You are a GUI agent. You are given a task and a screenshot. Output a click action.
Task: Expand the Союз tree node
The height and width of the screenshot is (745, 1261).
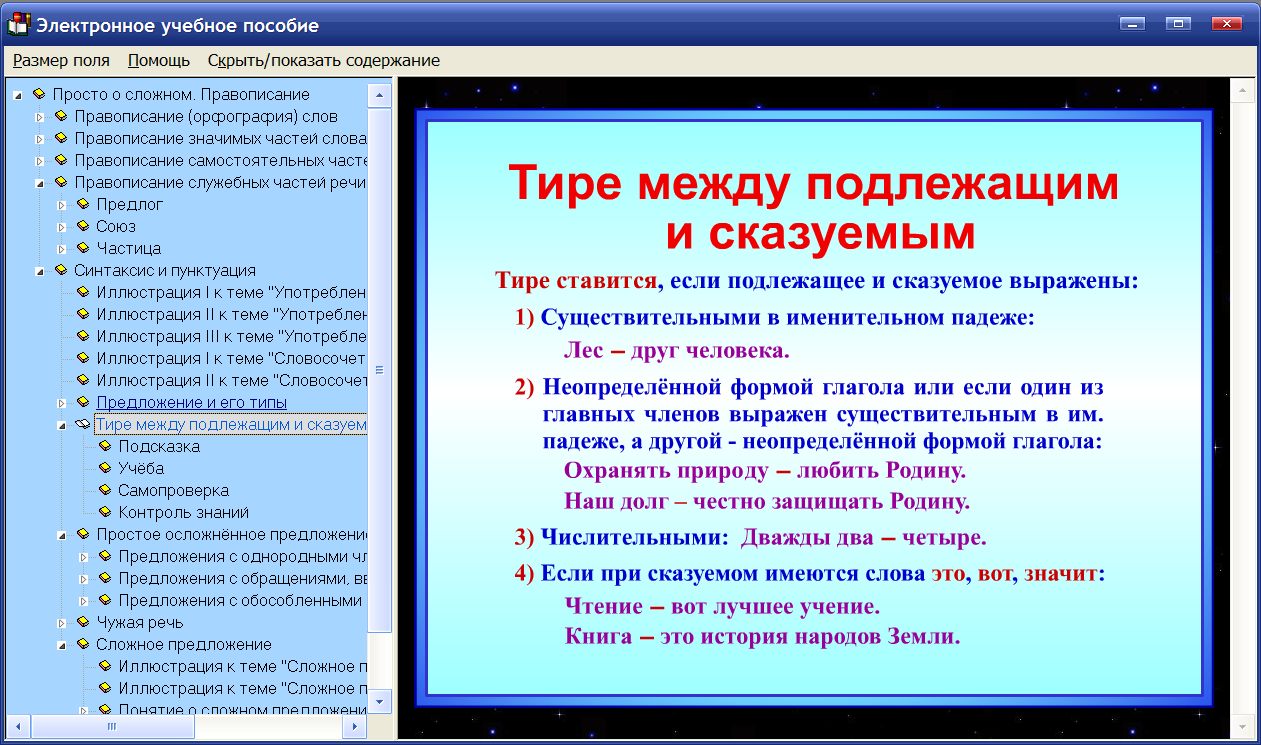pyautogui.click(x=62, y=227)
